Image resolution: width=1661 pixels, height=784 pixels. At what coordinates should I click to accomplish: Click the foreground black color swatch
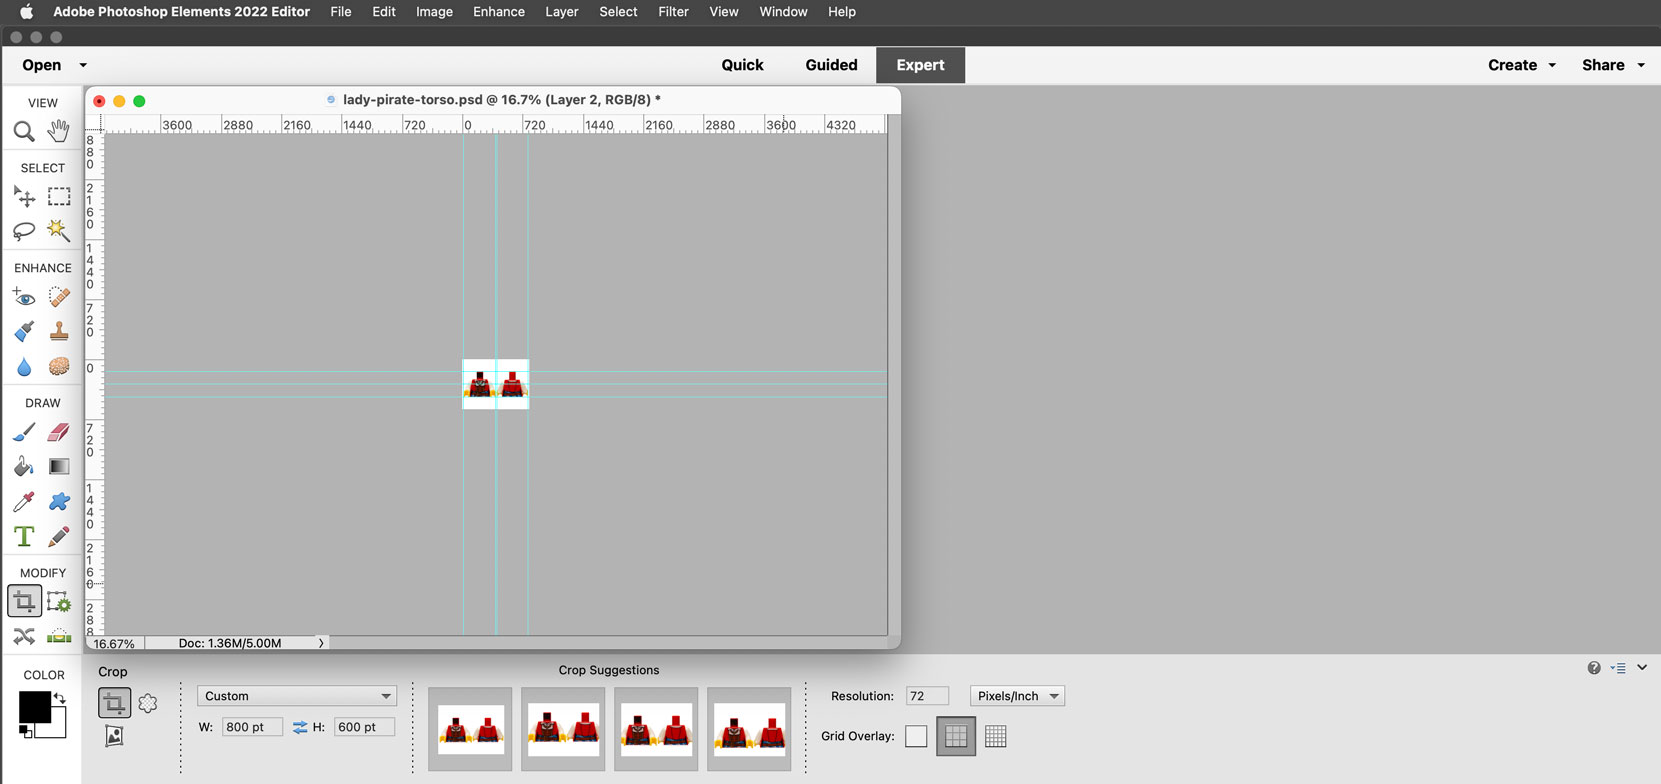(34, 707)
